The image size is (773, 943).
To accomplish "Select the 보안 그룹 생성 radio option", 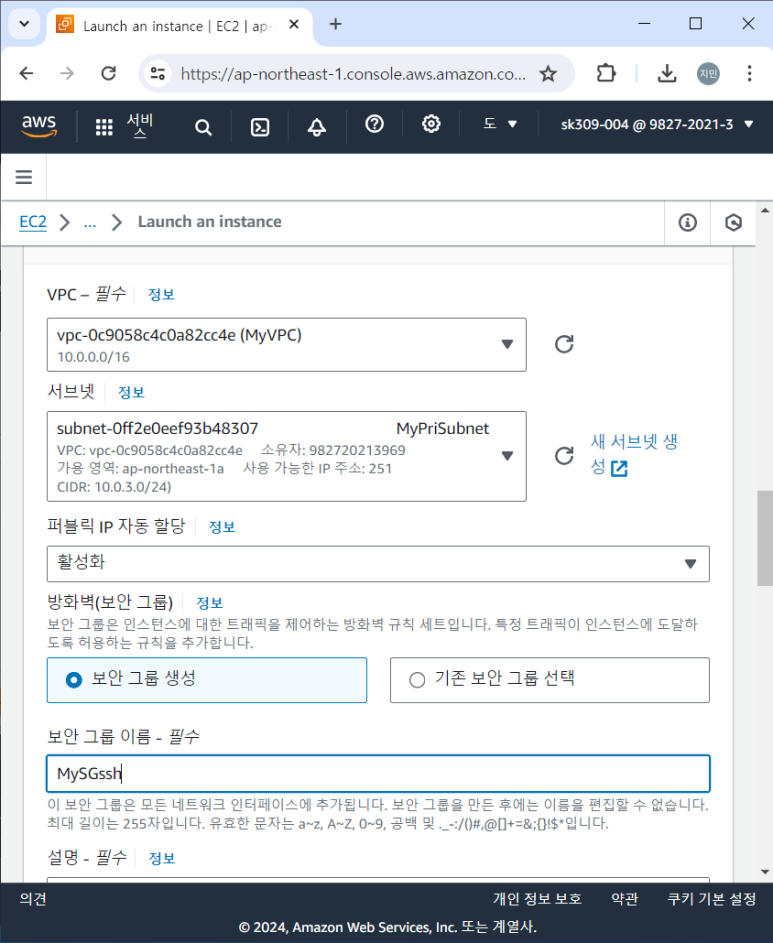I will (207, 680).
